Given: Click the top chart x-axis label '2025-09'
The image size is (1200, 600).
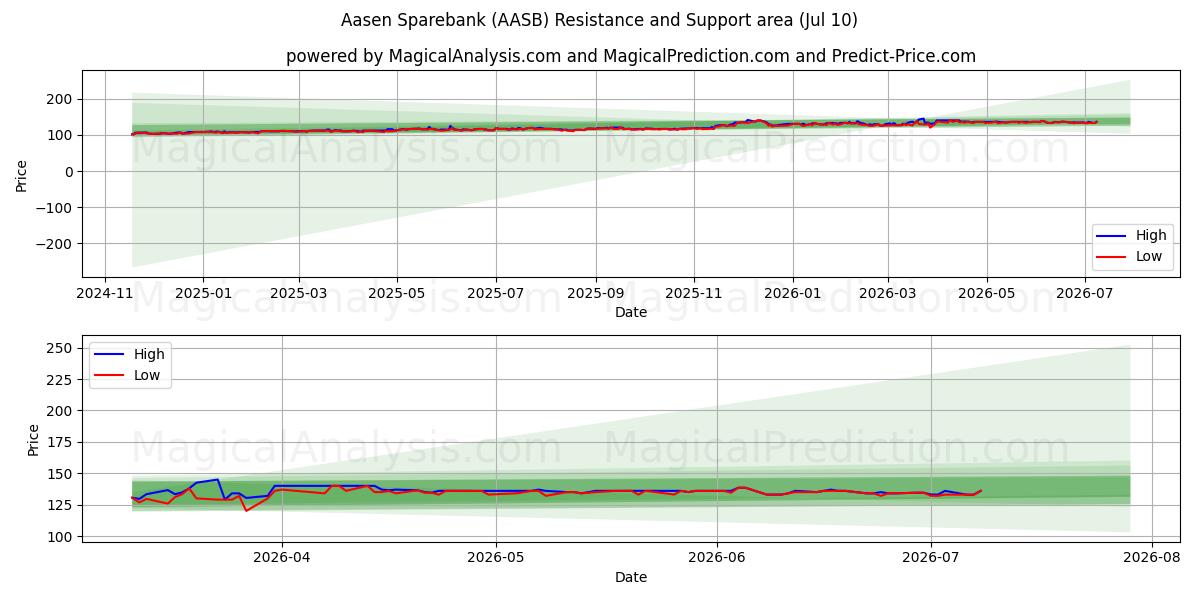Looking at the screenshot, I should pos(596,295).
